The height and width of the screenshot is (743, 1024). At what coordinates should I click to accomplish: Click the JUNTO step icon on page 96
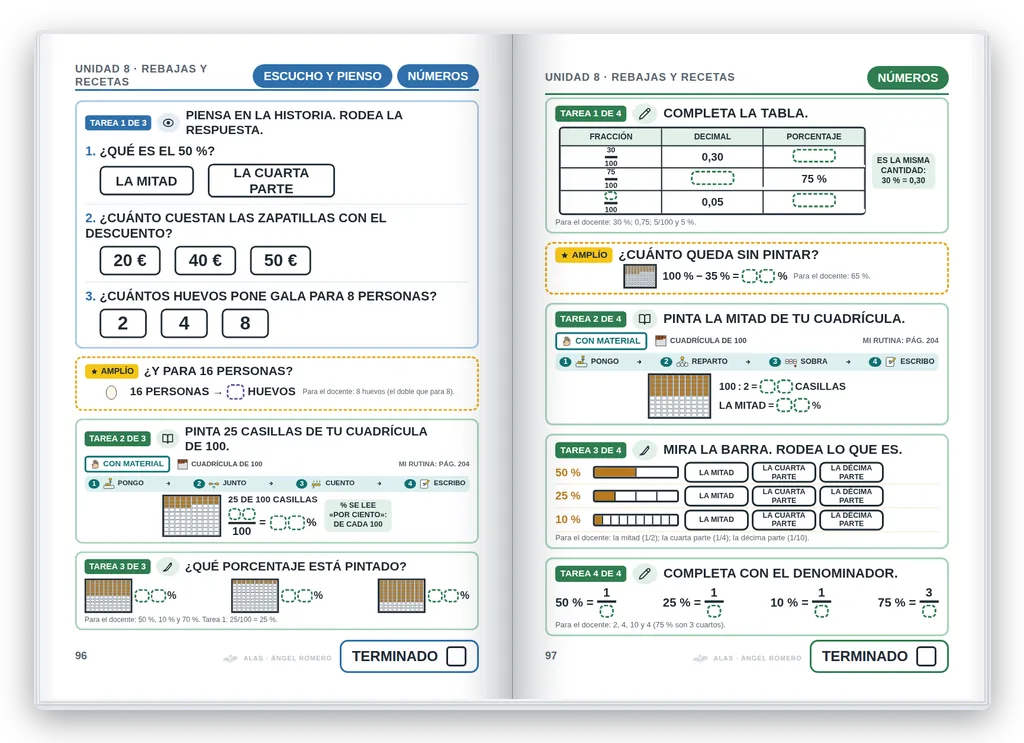[x=214, y=484]
